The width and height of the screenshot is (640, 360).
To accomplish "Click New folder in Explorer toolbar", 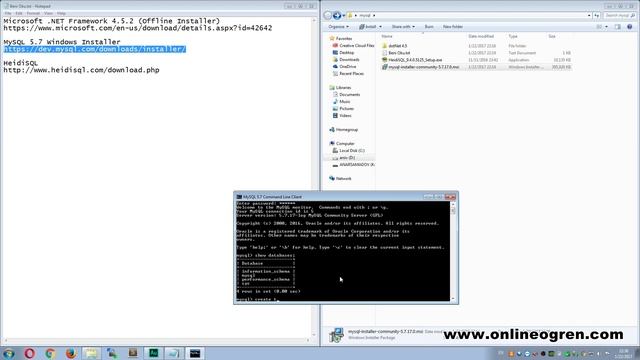I will (453, 27).
